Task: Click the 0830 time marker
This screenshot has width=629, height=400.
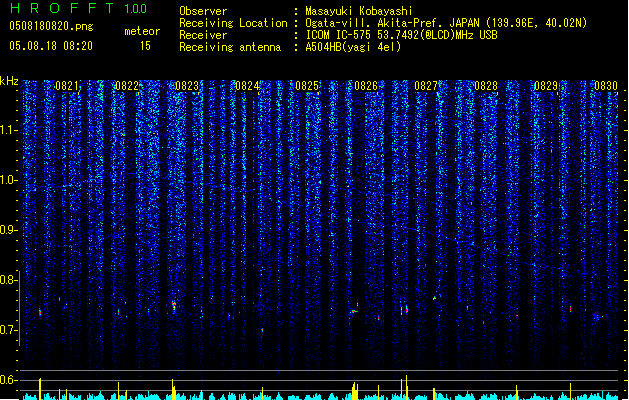Action: pyautogui.click(x=606, y=86)
